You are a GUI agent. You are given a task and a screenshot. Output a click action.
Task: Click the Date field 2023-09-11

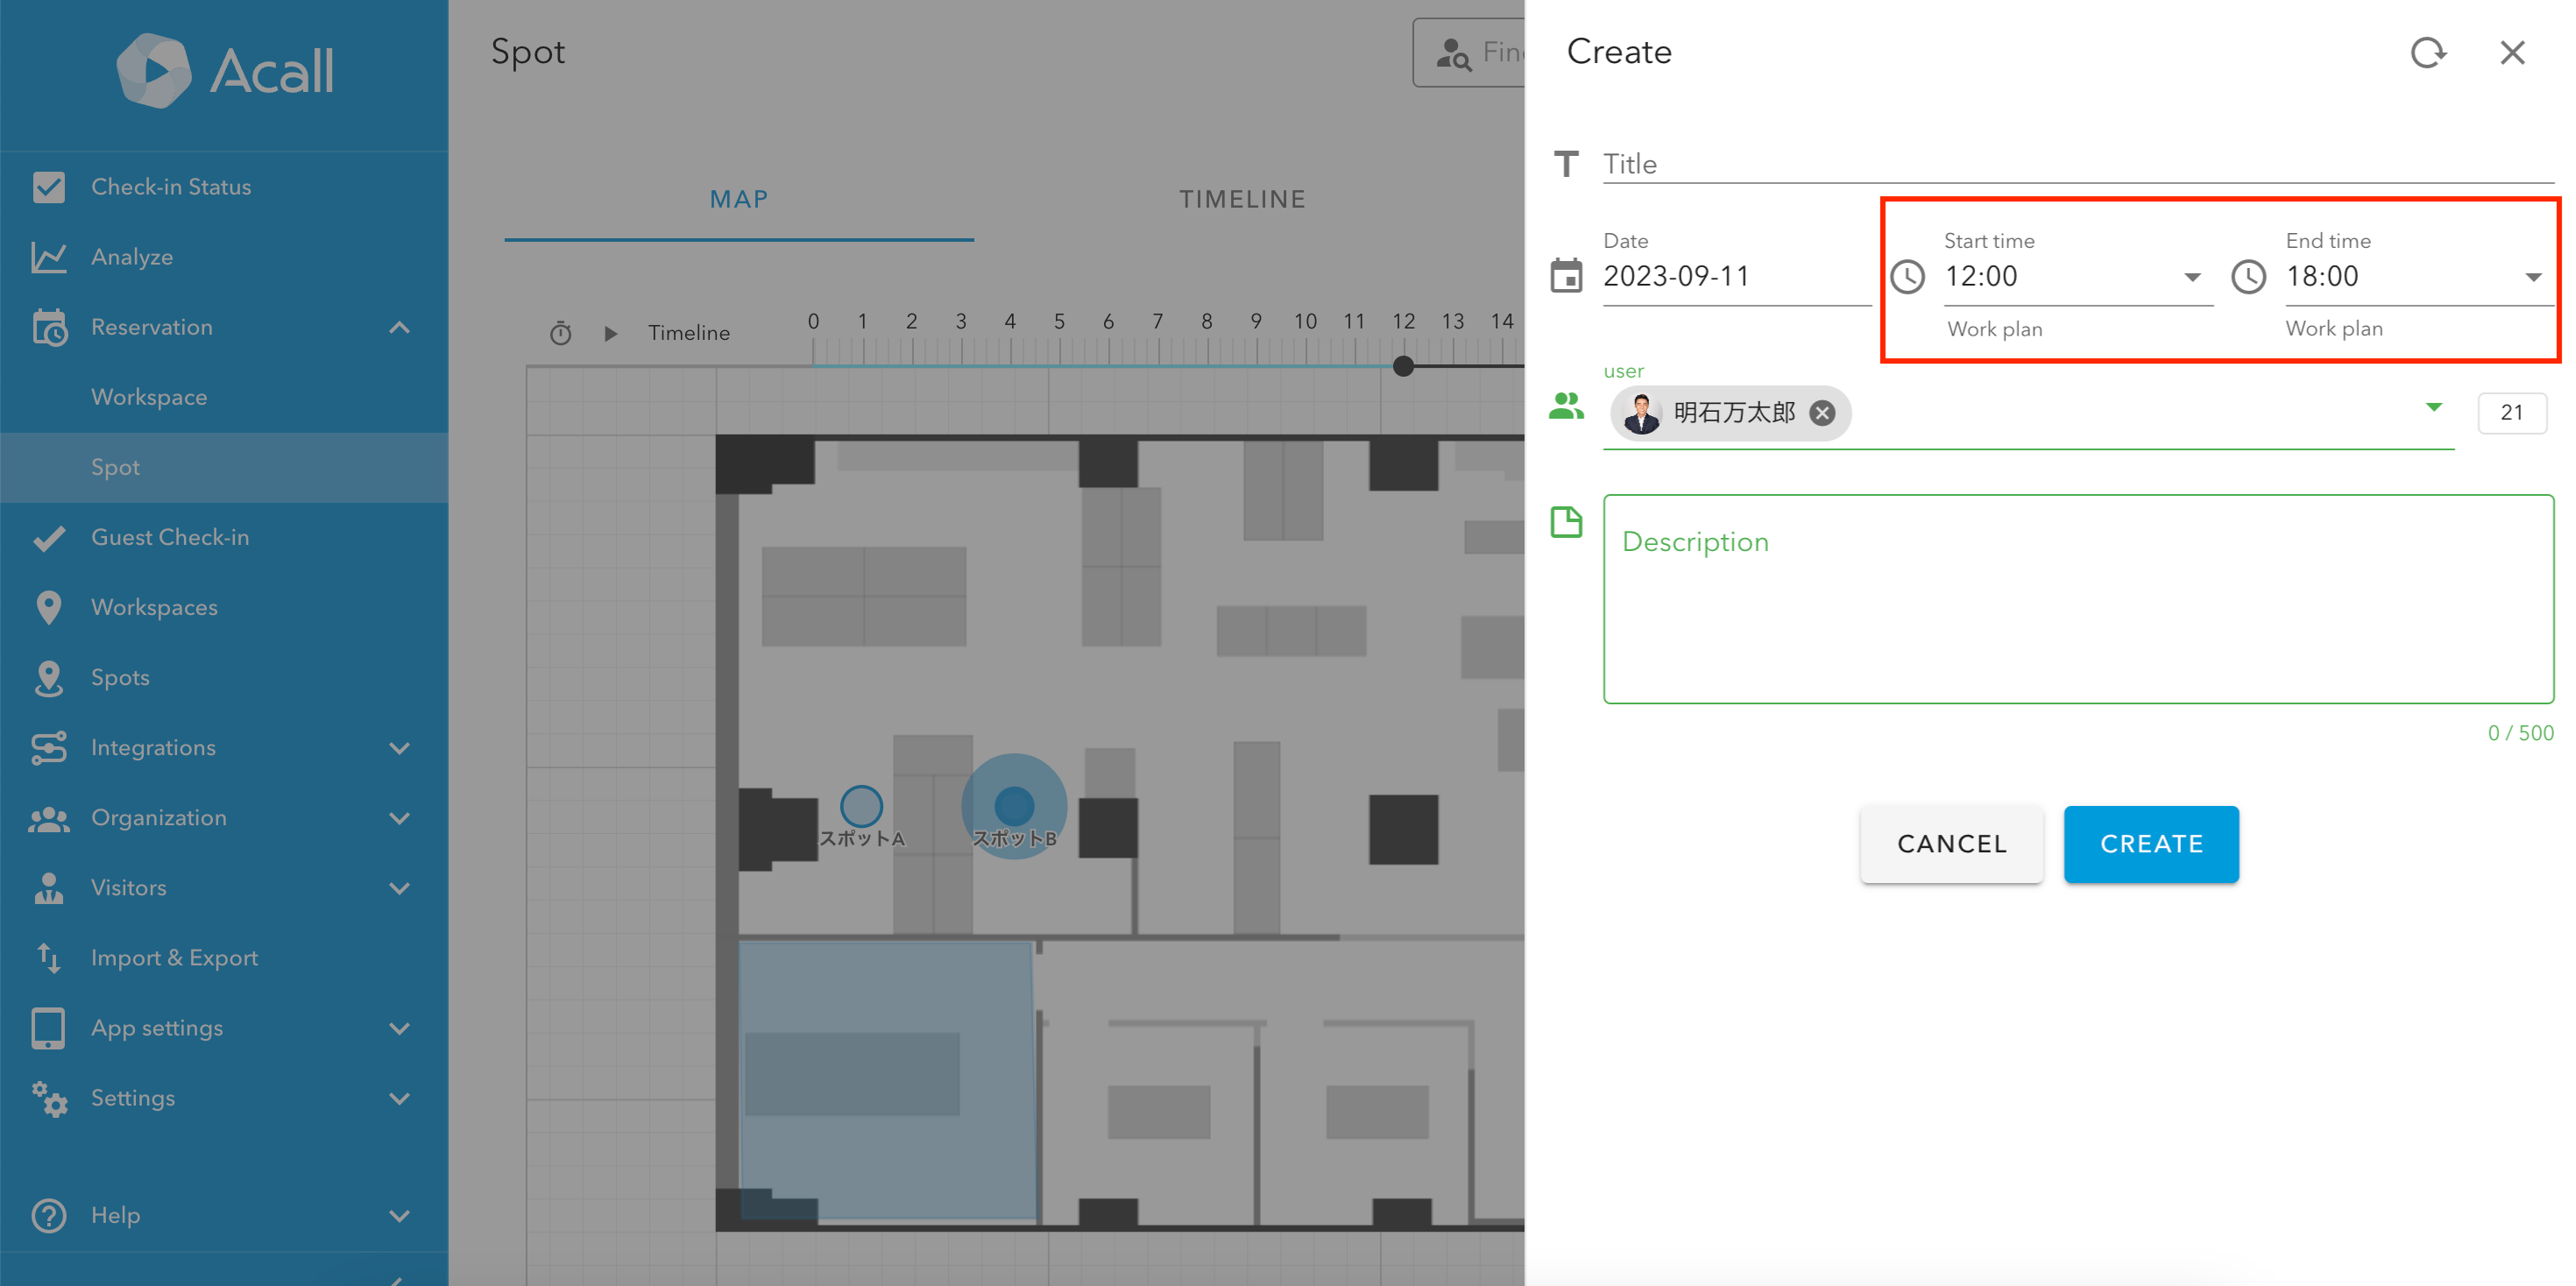[1736, 276]
